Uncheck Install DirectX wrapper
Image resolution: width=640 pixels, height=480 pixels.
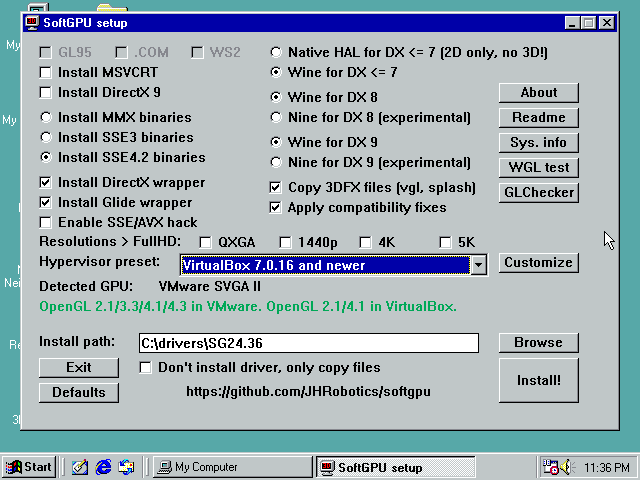tap(45, 182)
